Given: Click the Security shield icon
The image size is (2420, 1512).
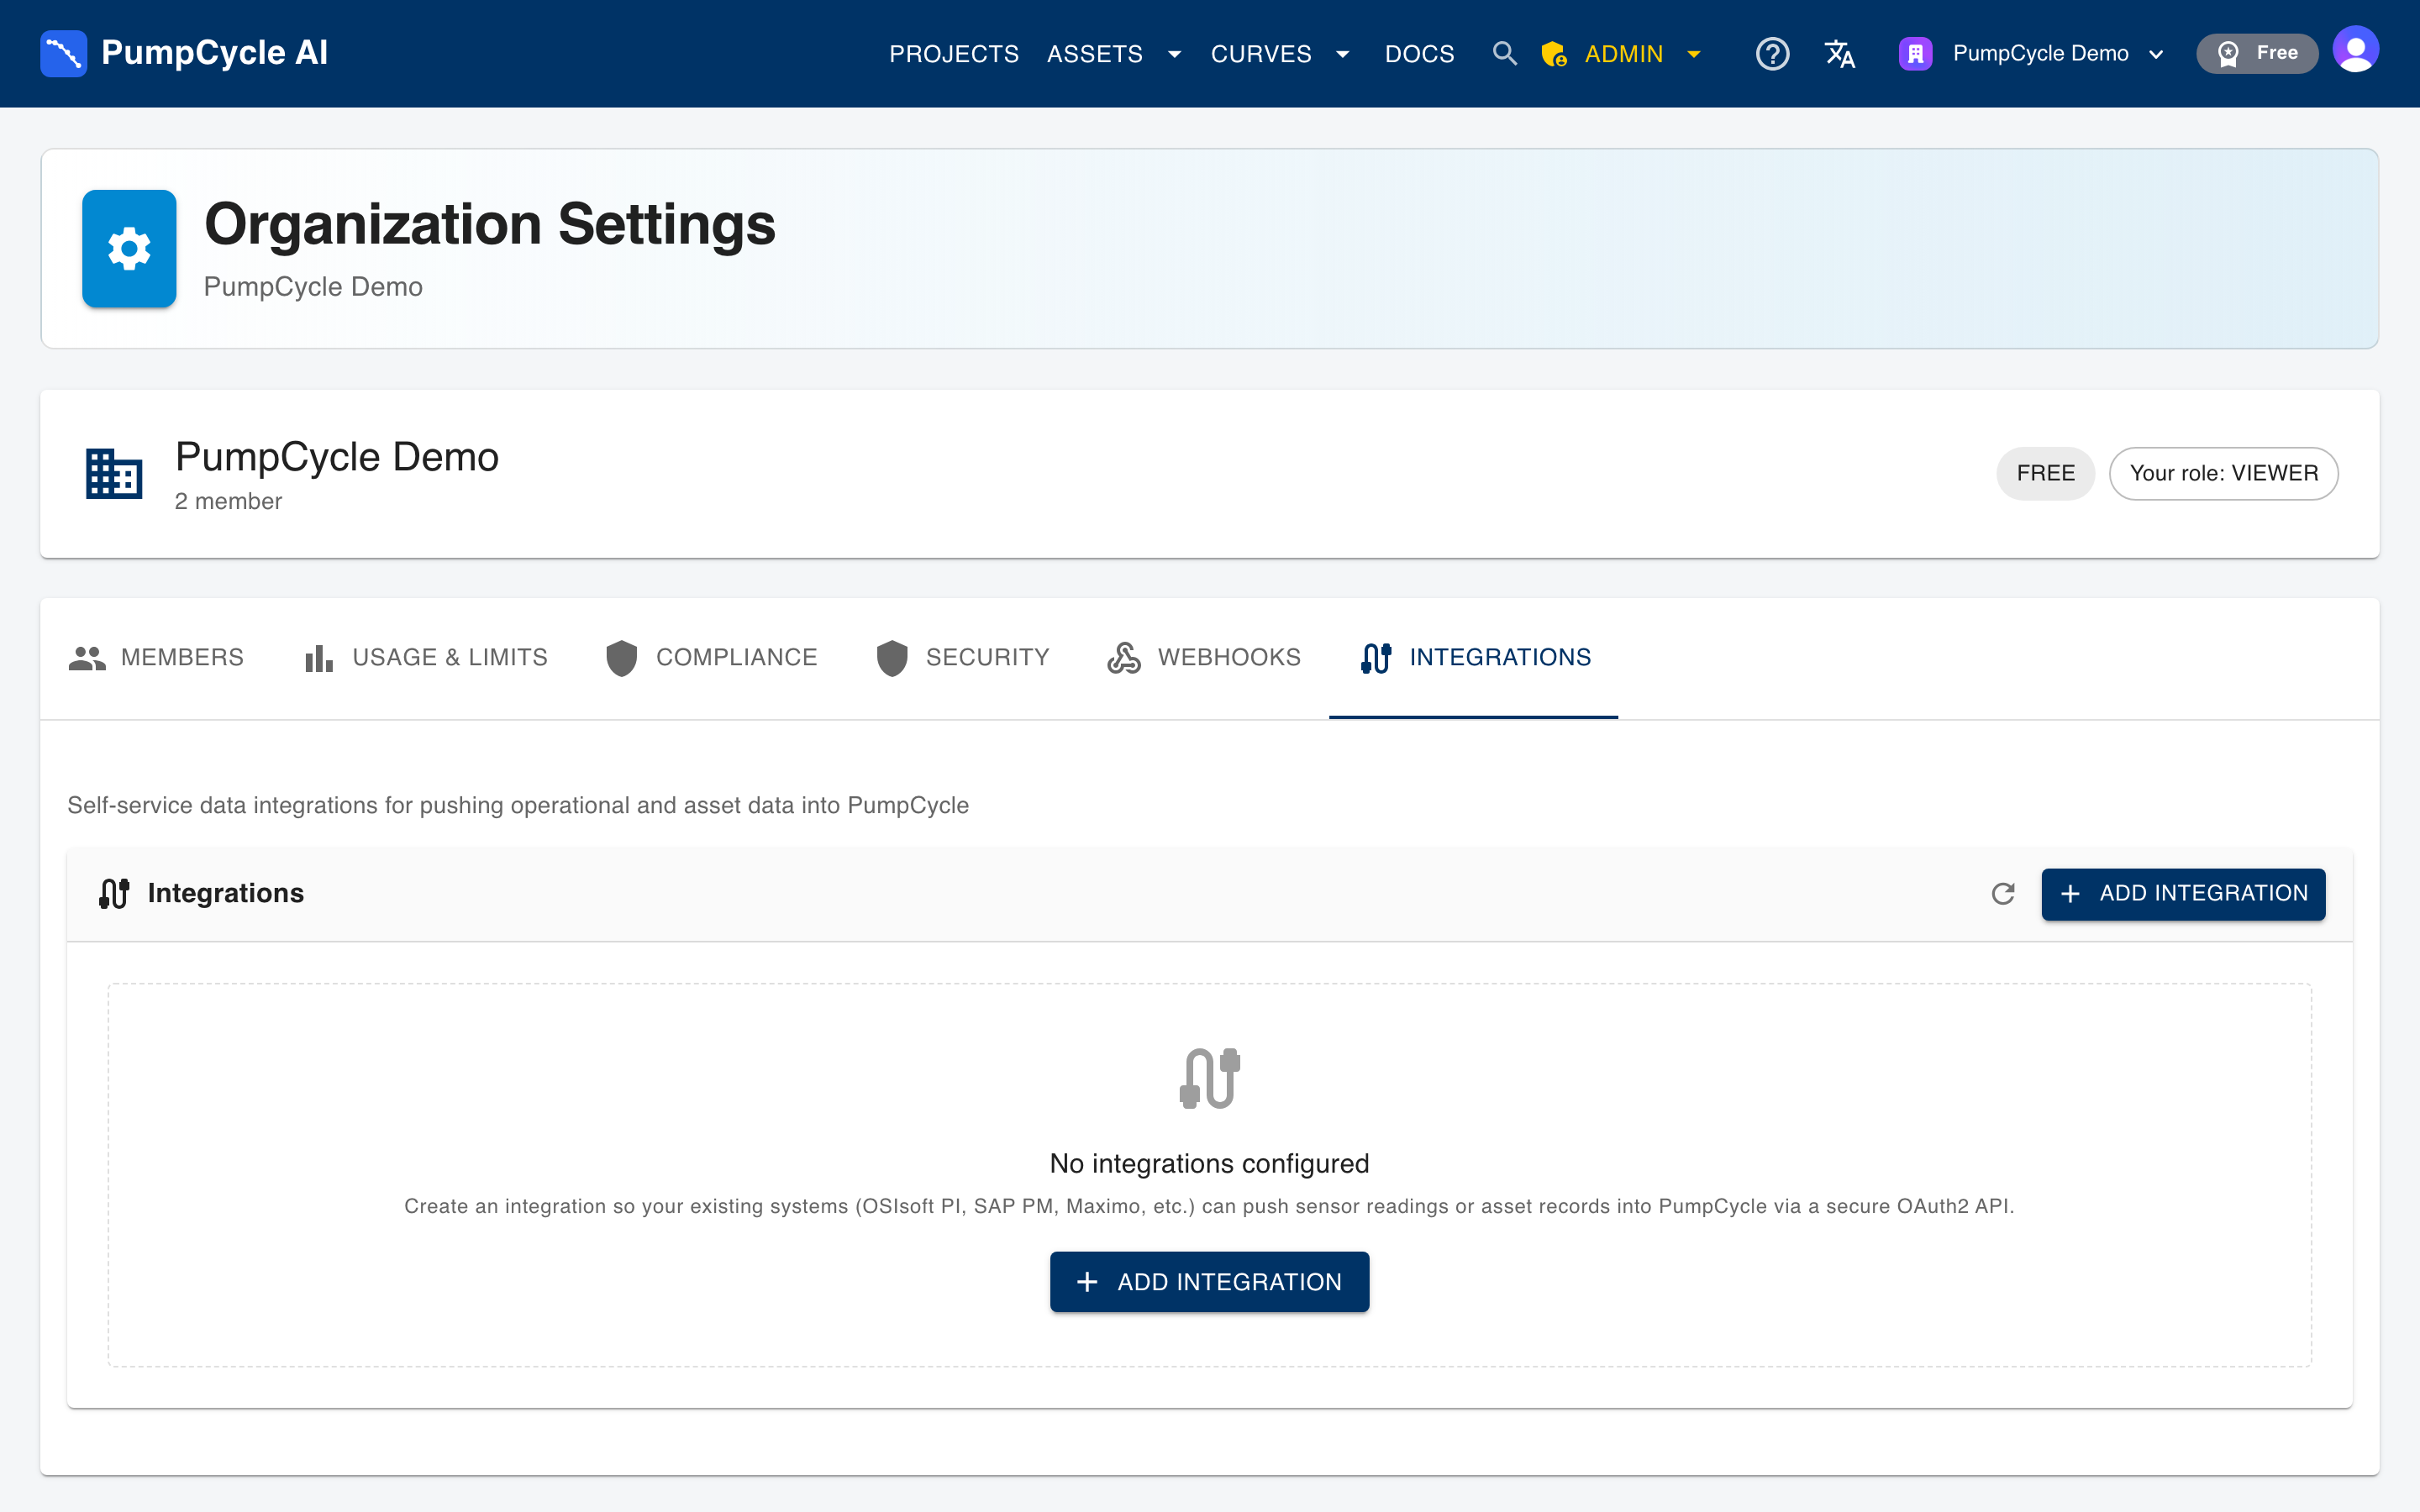Looking at the screenshot, I should coord(892,658).
